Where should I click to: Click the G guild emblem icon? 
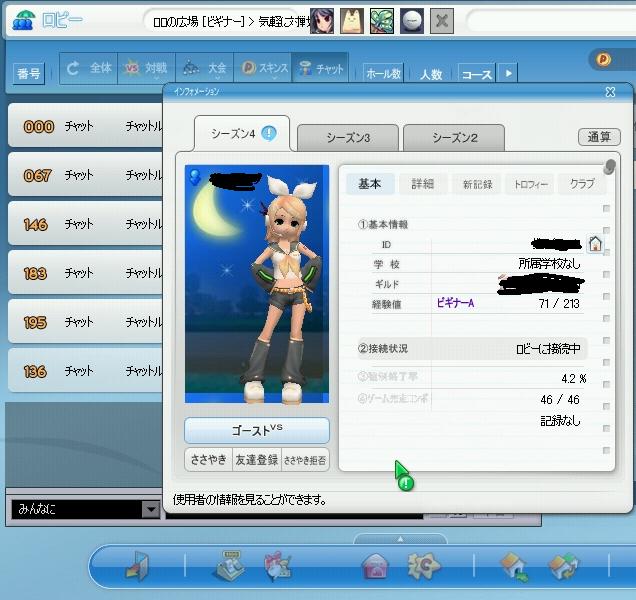click(424, 565)
